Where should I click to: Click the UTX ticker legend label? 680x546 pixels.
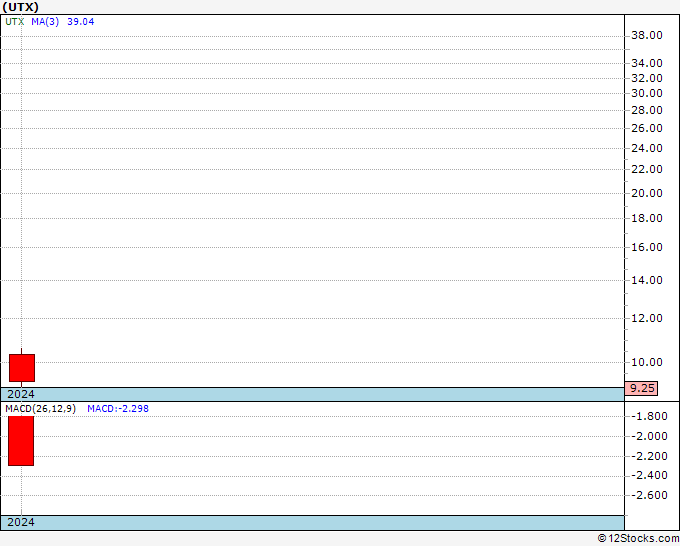tap(15, 22)
